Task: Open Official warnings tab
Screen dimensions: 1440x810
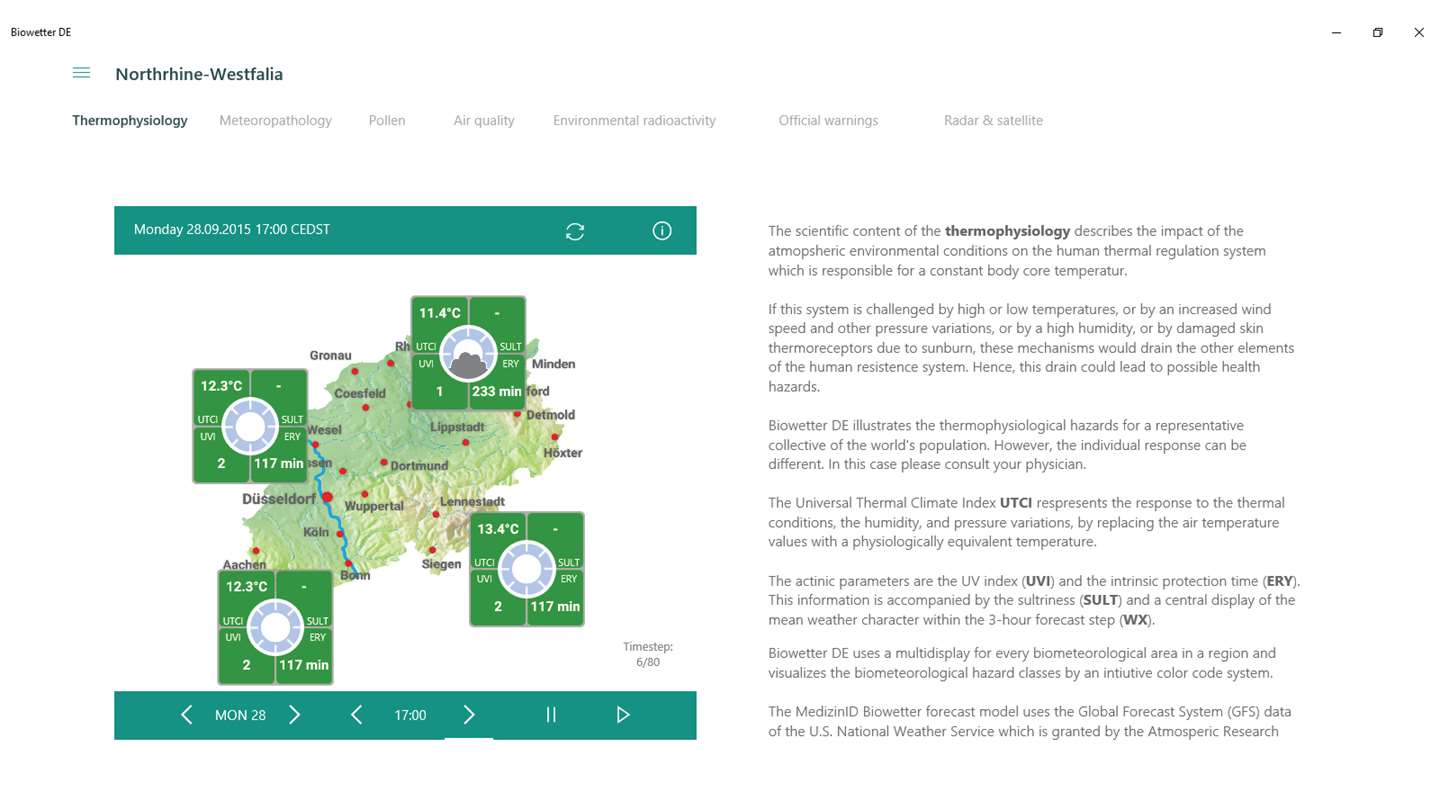Action: coord(828,120)
